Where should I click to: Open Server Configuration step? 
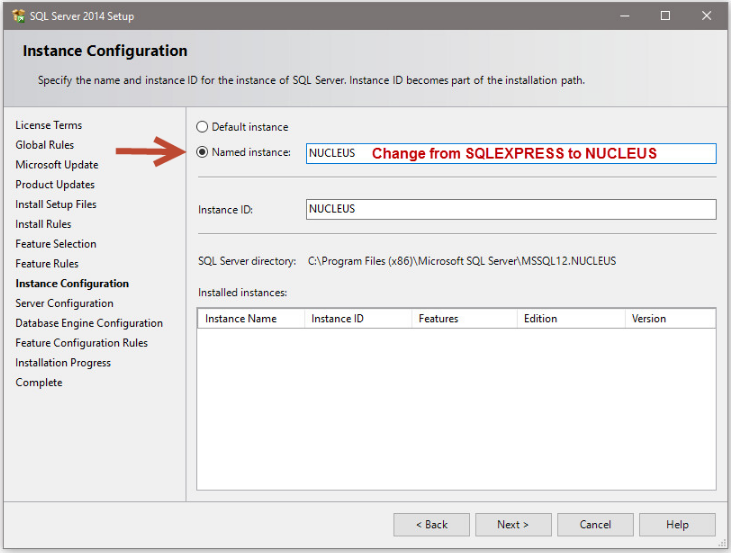tap(64, 303)
